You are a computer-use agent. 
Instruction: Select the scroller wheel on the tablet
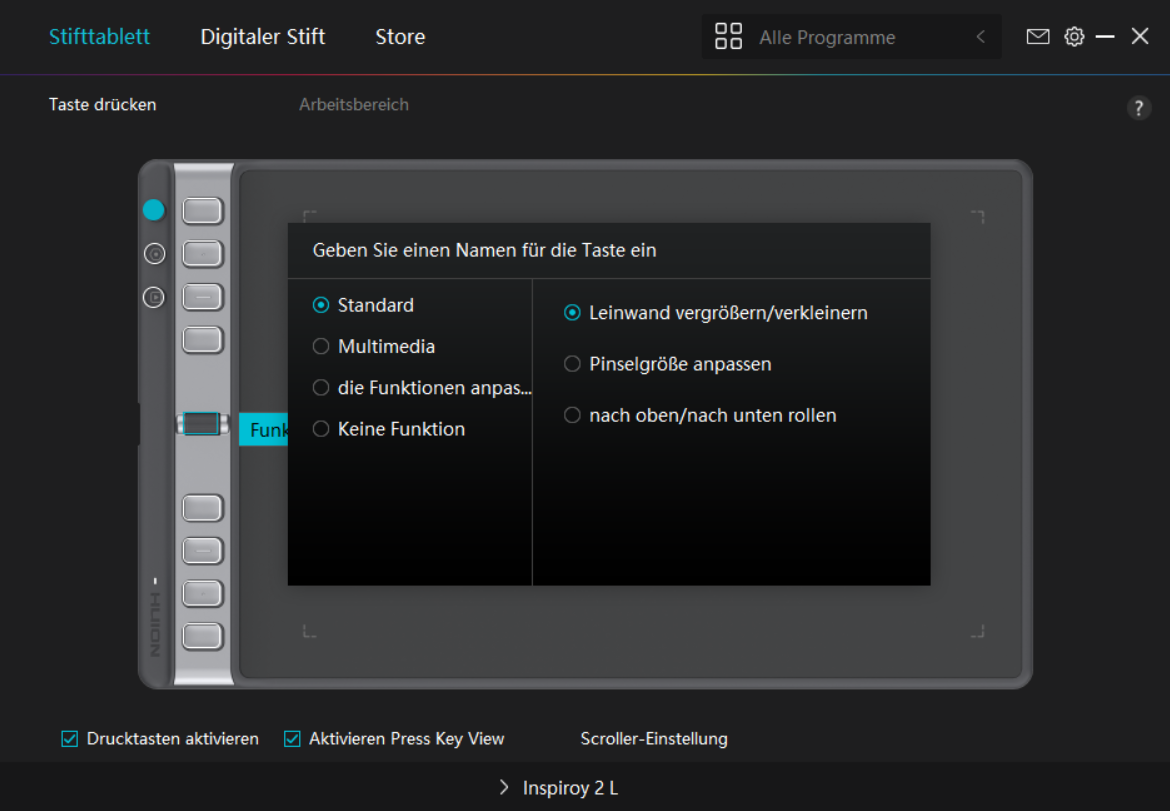click(202, 424)
